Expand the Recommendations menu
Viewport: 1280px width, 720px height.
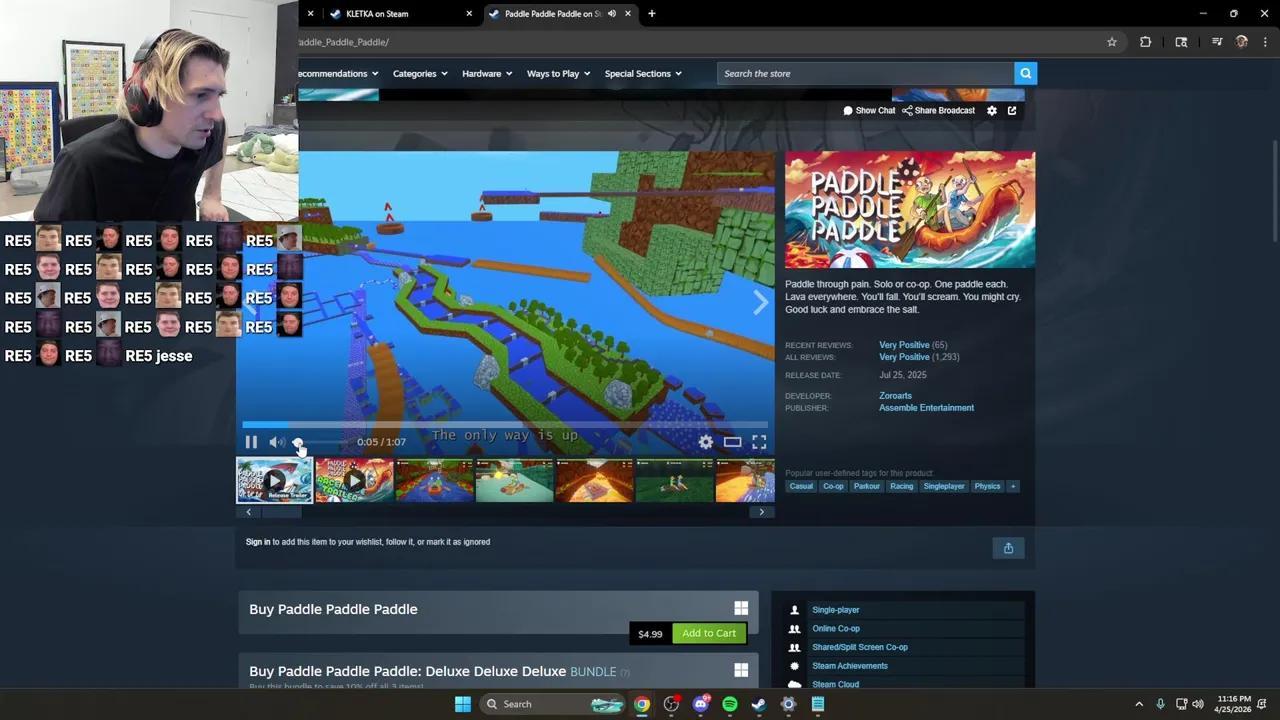point(338,73)
